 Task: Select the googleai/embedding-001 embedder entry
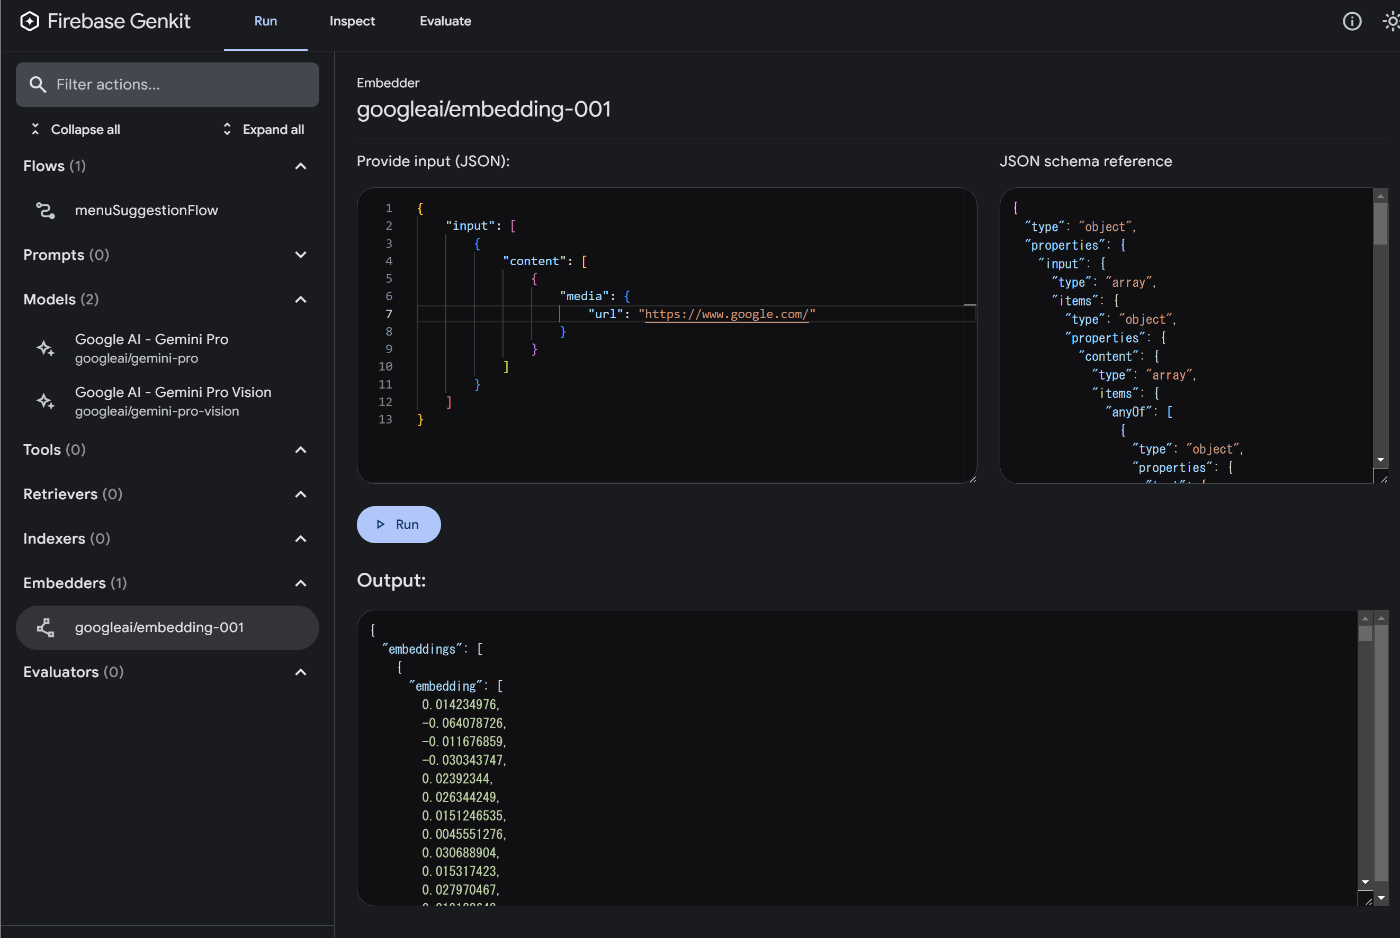(167, 628)
